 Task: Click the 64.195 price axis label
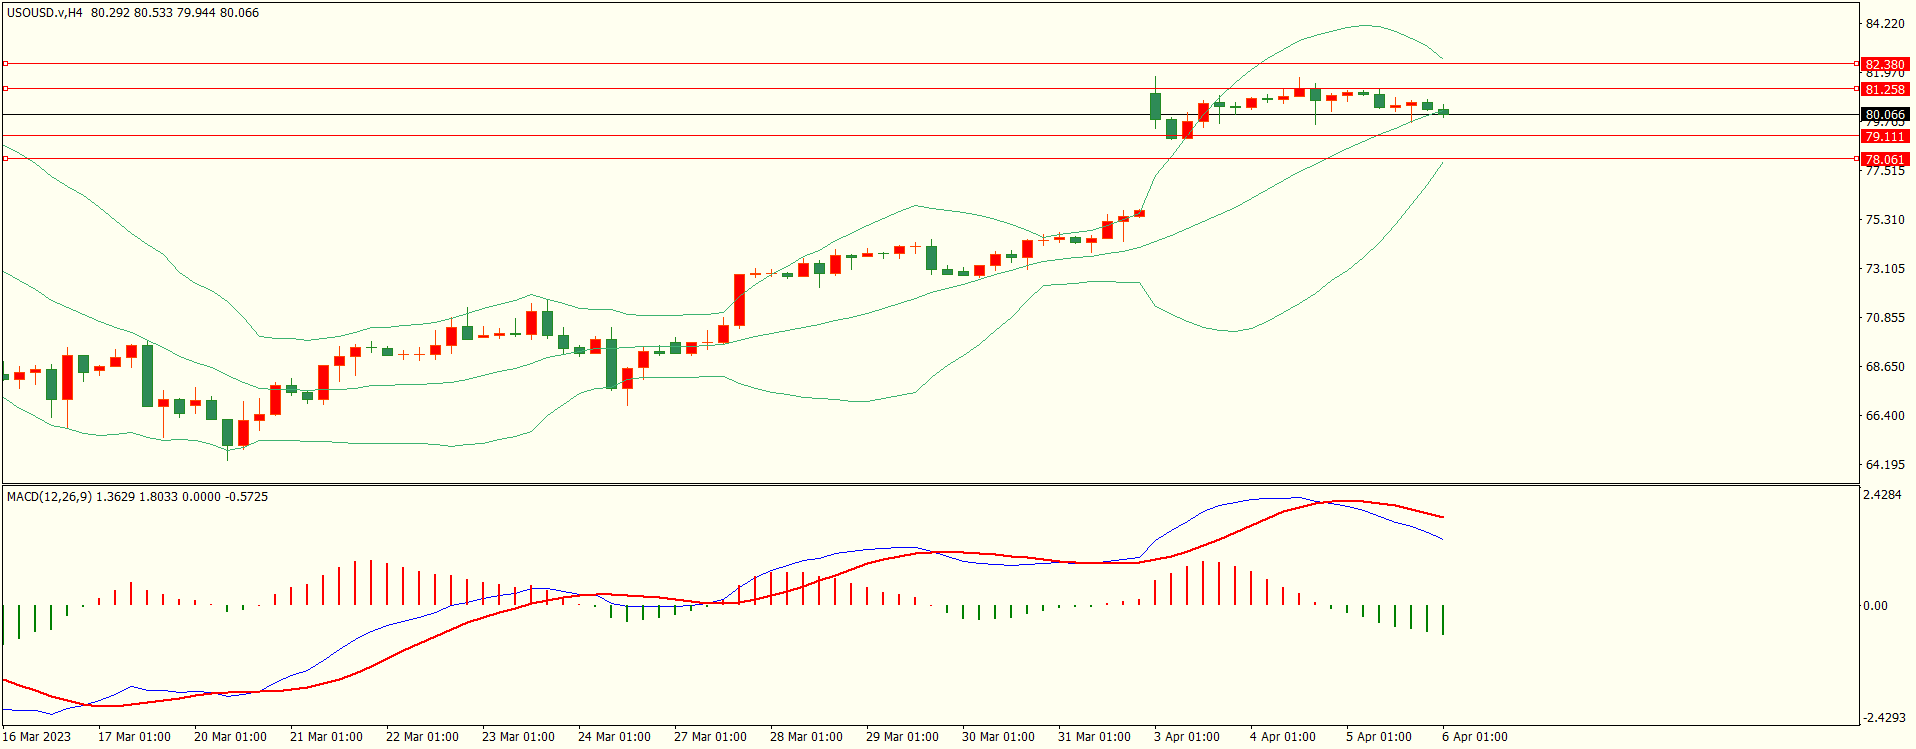pos(1885,464)
